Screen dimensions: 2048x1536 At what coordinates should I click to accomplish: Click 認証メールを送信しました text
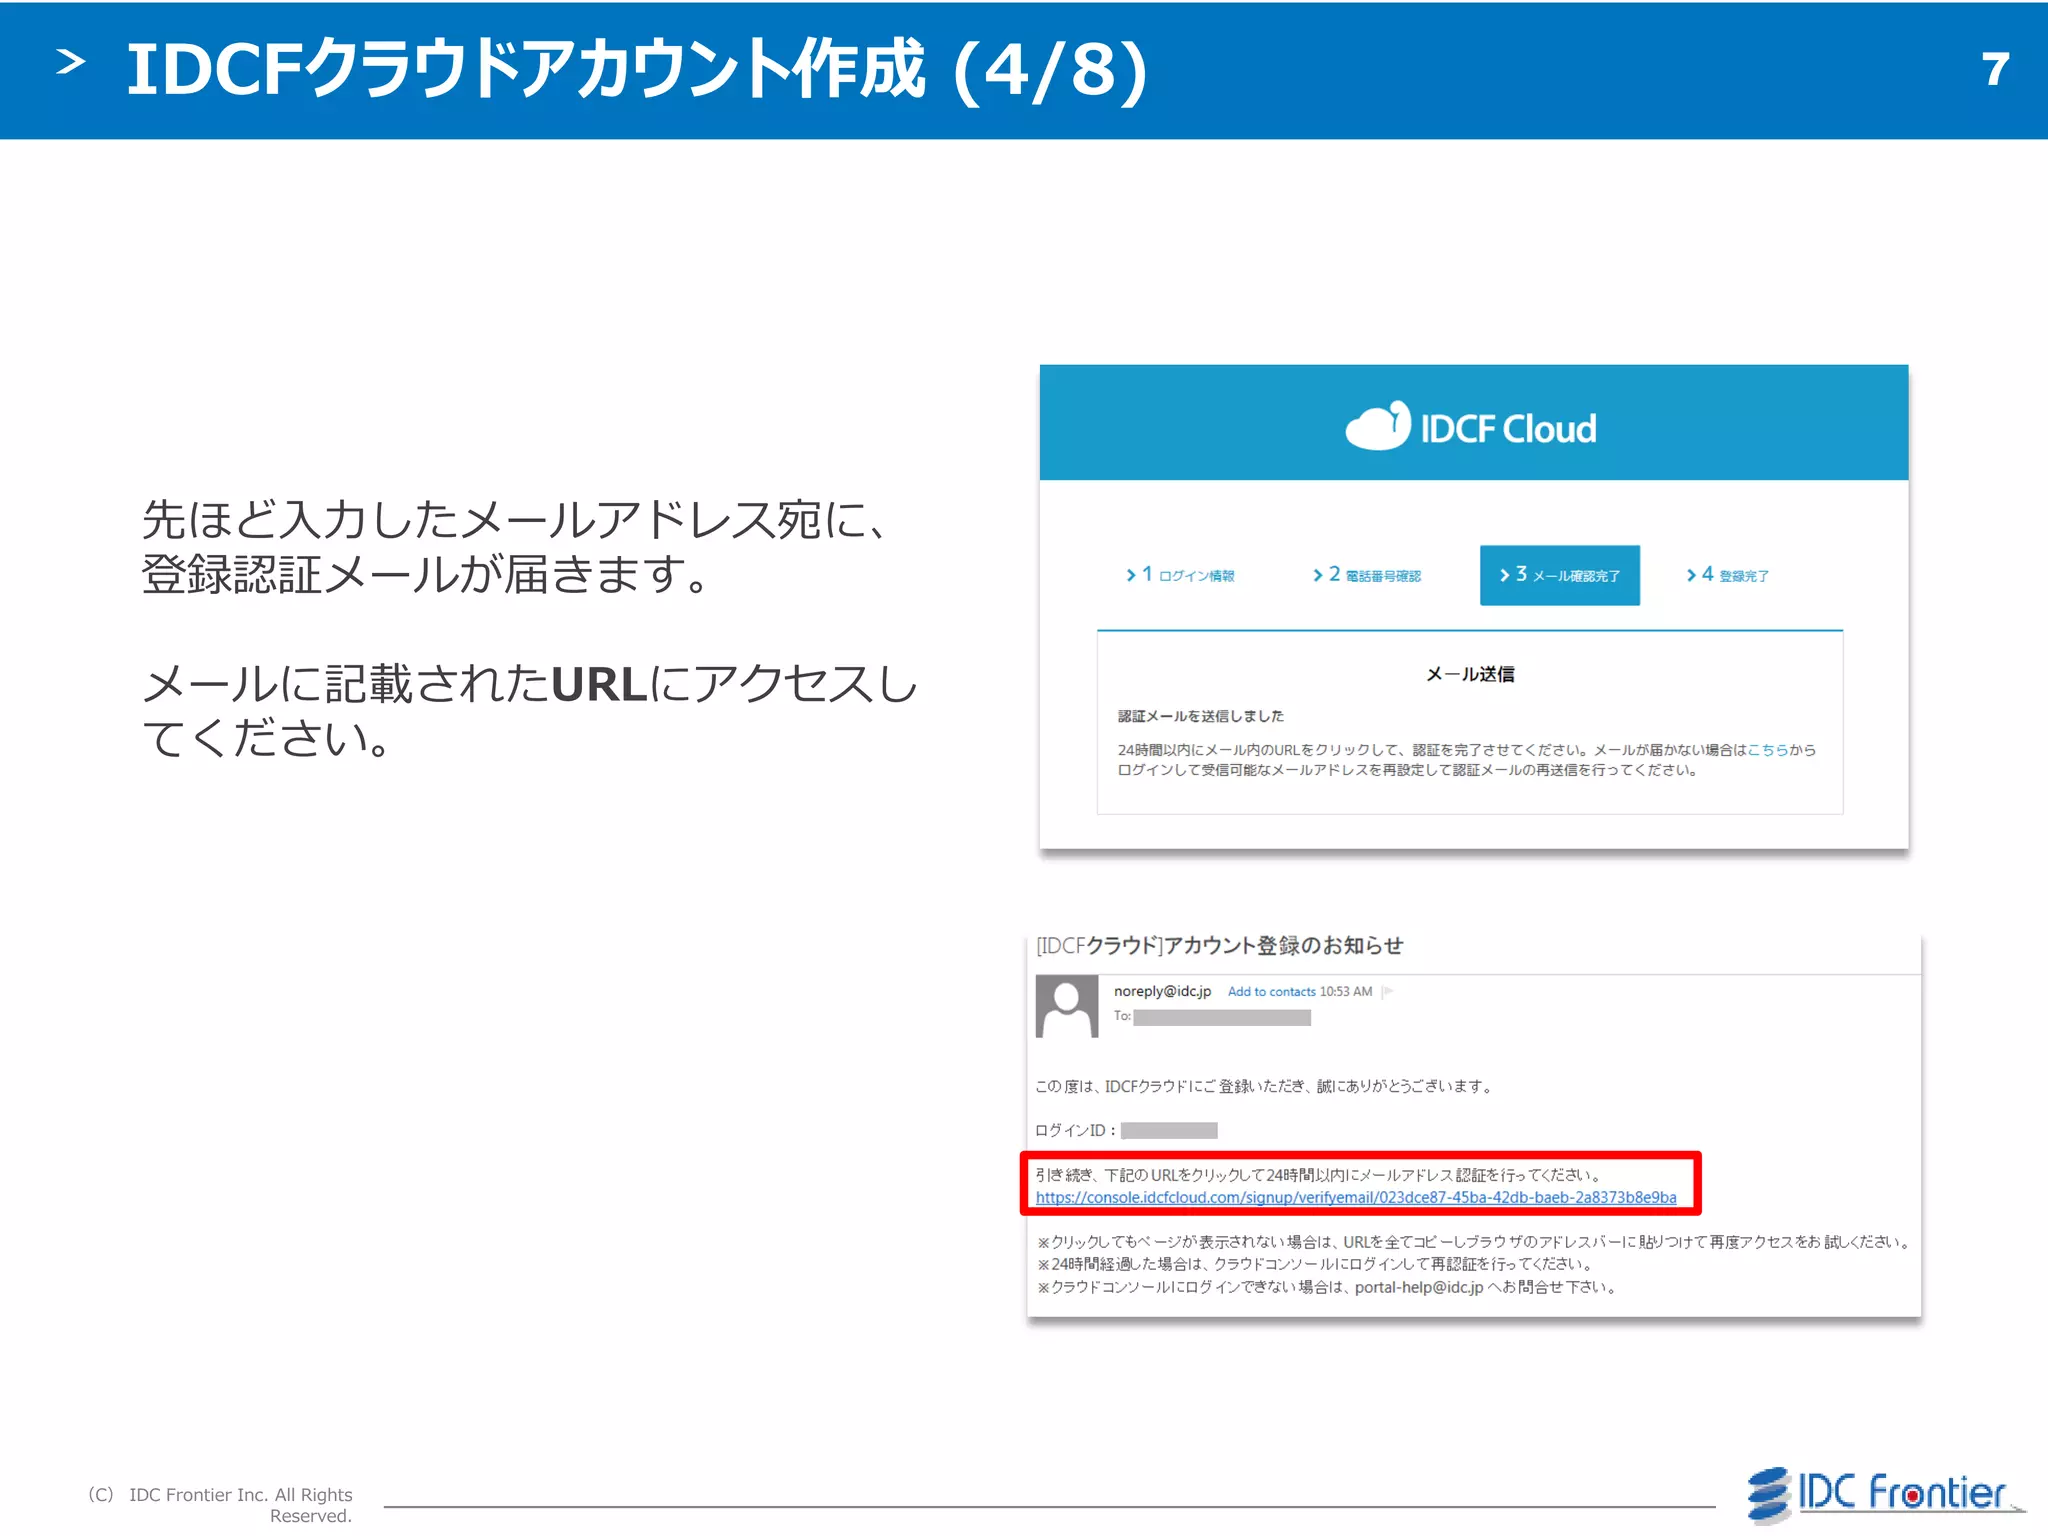tap(1200, 716)
